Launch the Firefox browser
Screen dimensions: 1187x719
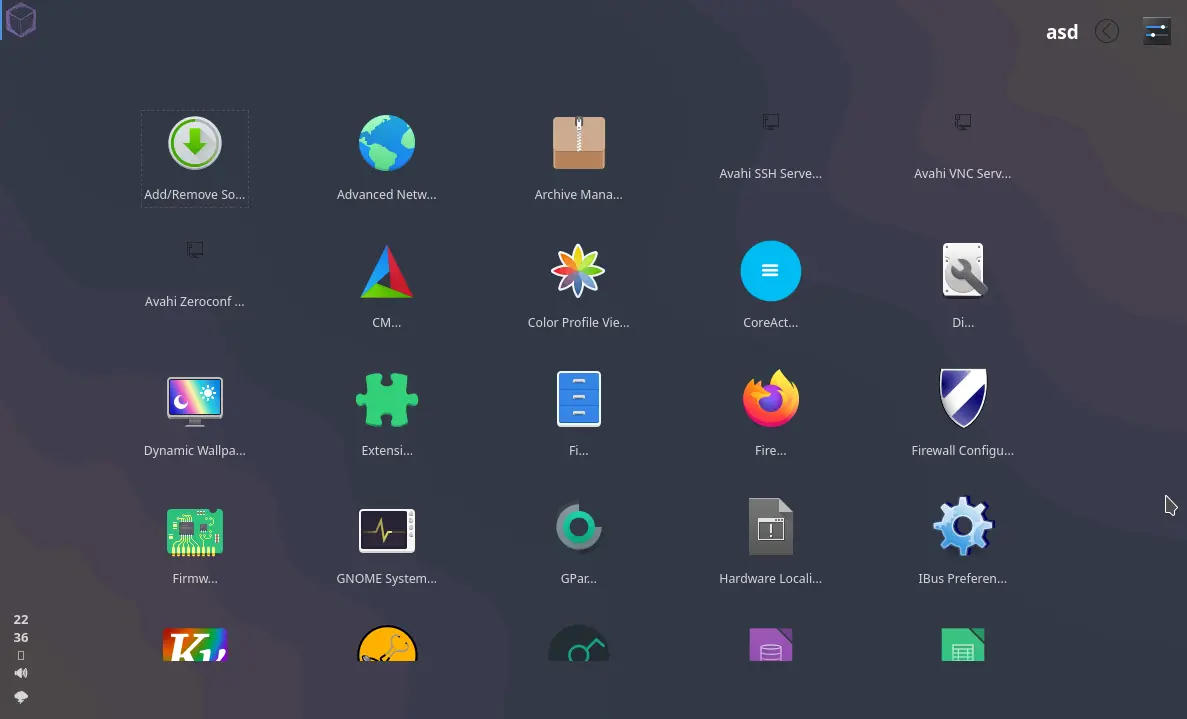[x=770, y=398]
